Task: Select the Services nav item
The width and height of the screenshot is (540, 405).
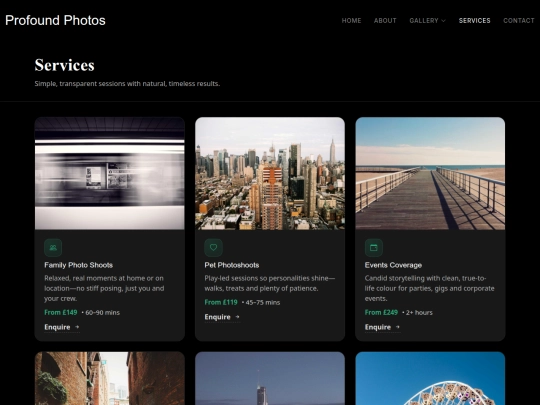Action: [474, 21]
